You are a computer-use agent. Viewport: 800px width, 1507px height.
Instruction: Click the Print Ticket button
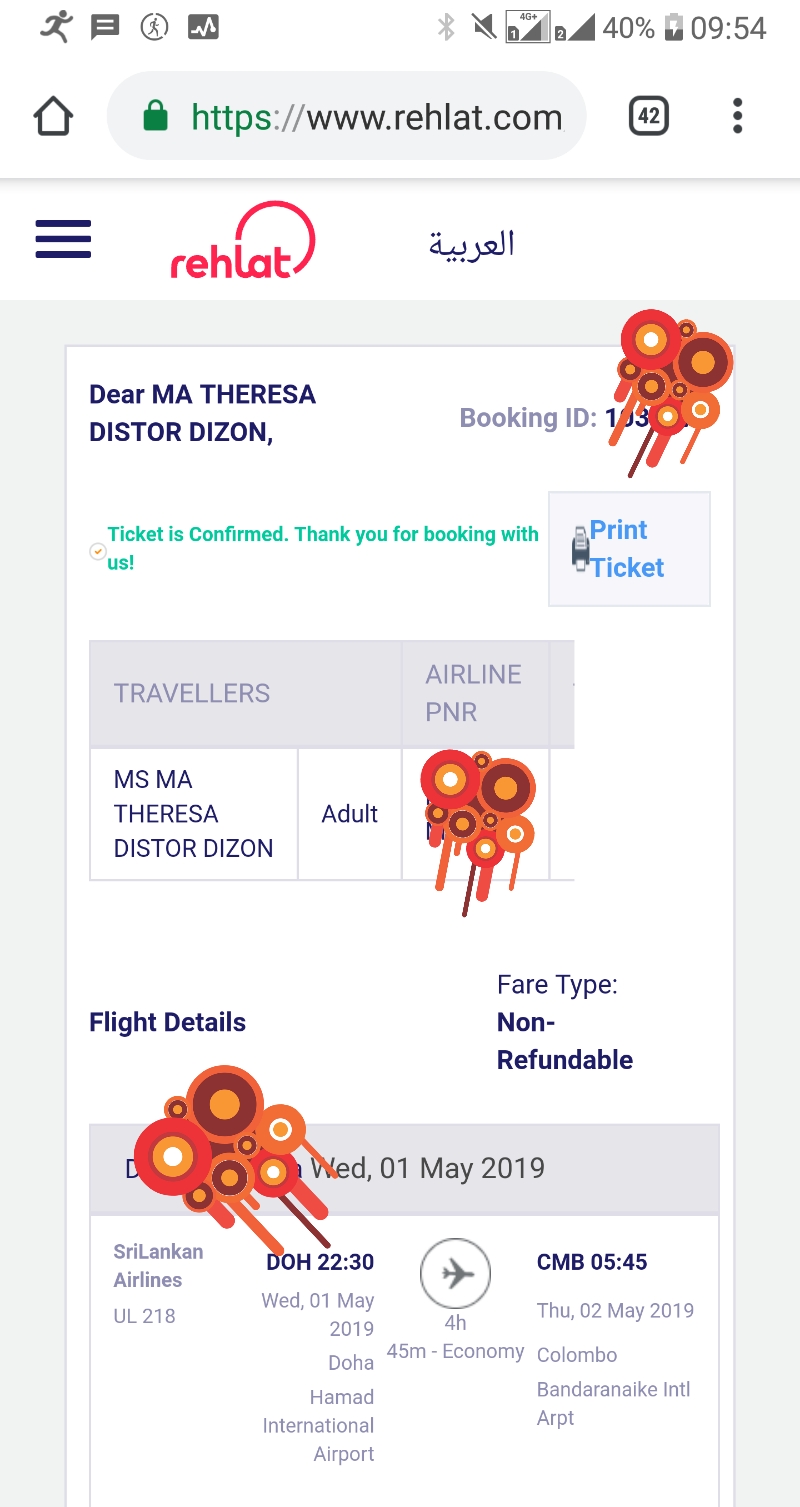point(629,549)
